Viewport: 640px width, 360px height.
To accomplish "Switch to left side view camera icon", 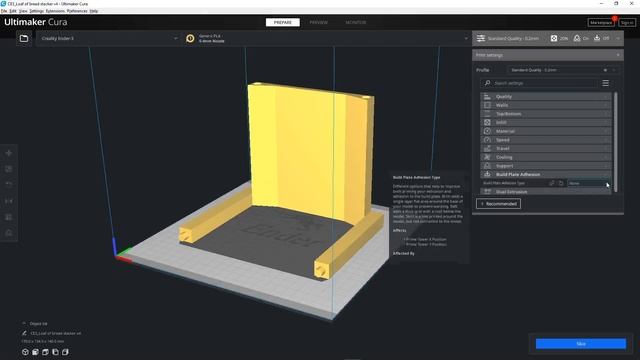I will (x=55, y=352).
